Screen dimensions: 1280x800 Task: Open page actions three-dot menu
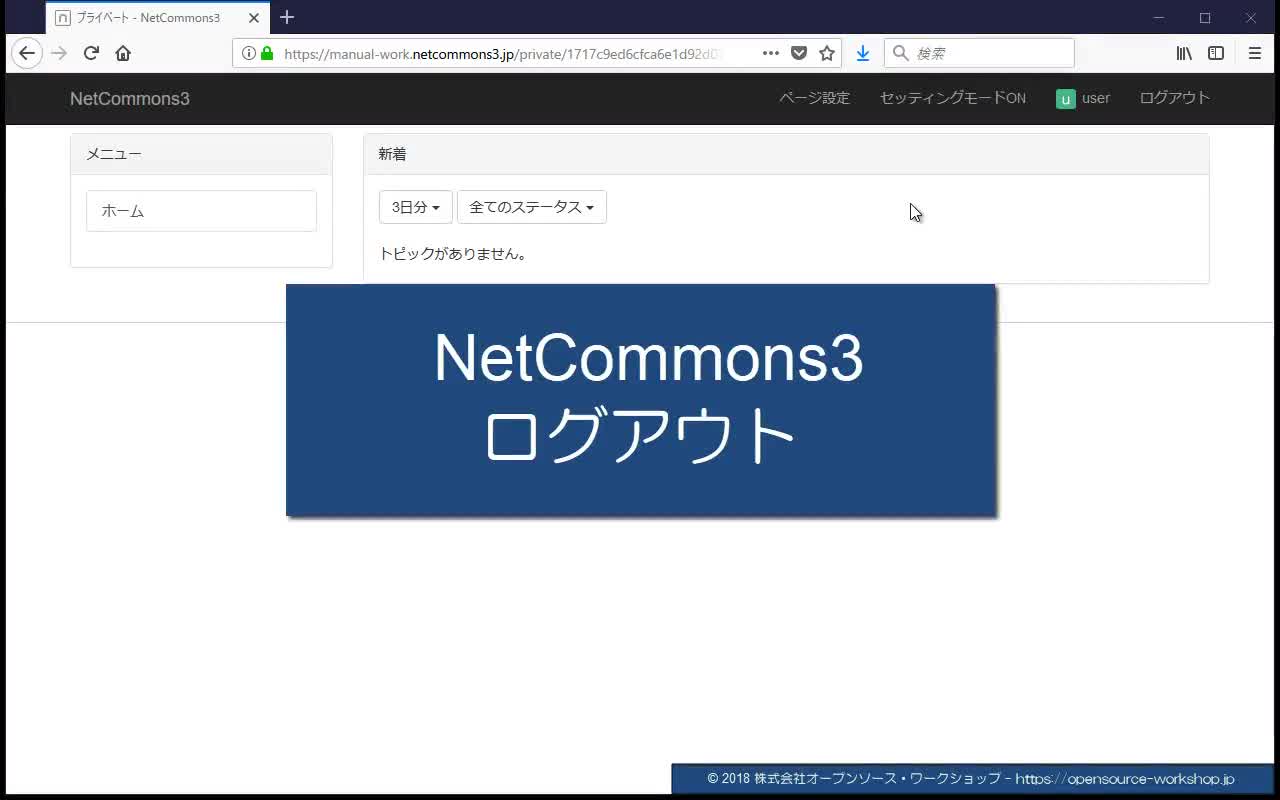[771, 53]
